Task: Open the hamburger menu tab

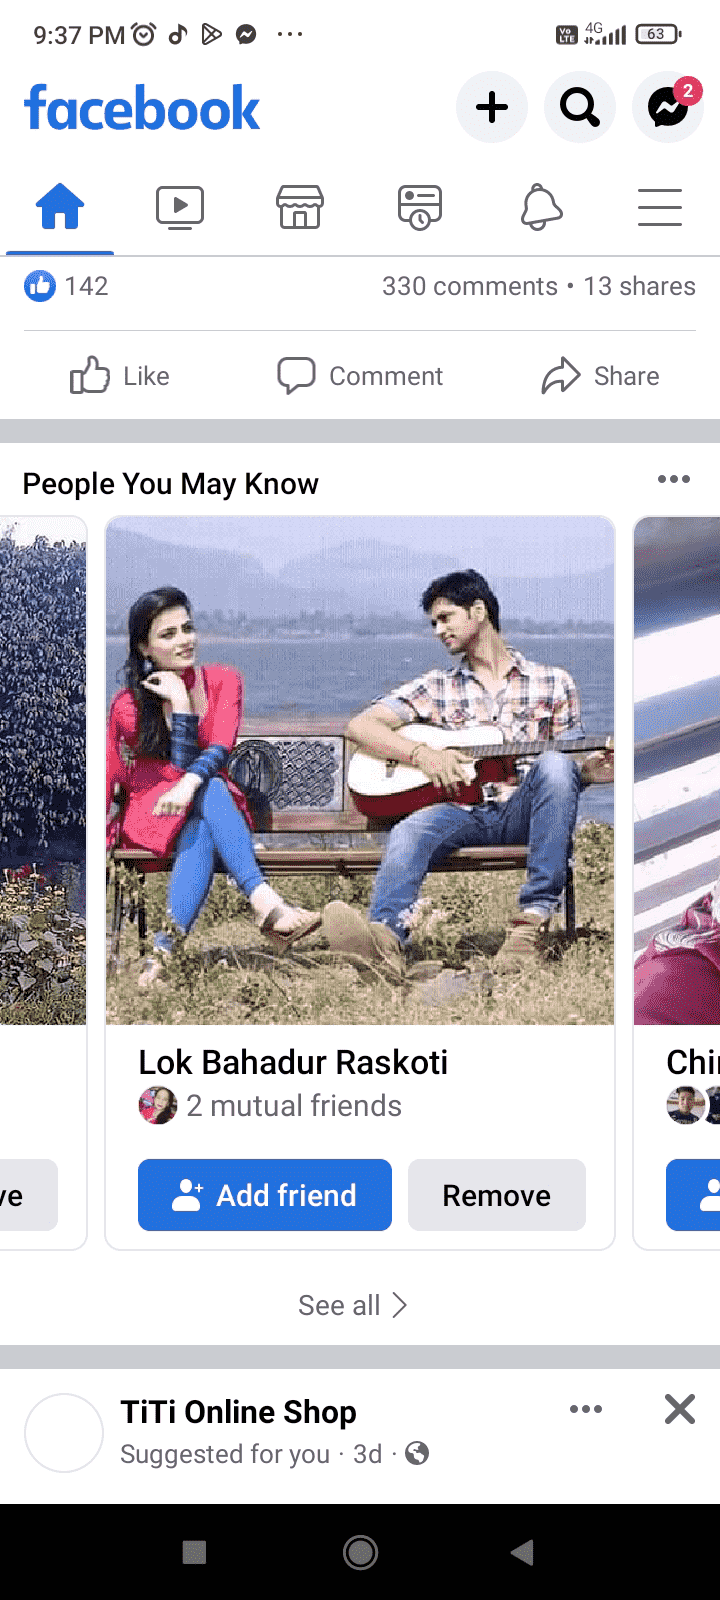Action: (x=660, y=208)
